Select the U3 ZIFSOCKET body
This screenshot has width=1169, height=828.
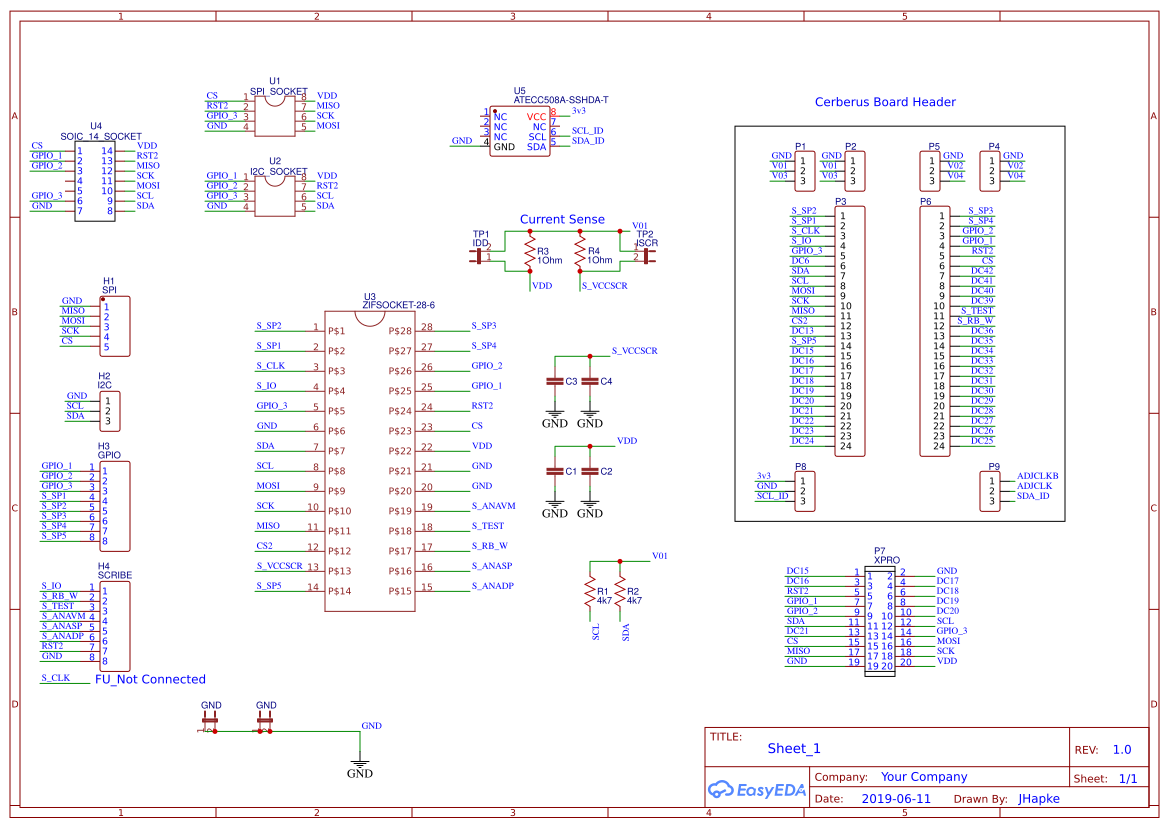(370, 461)
